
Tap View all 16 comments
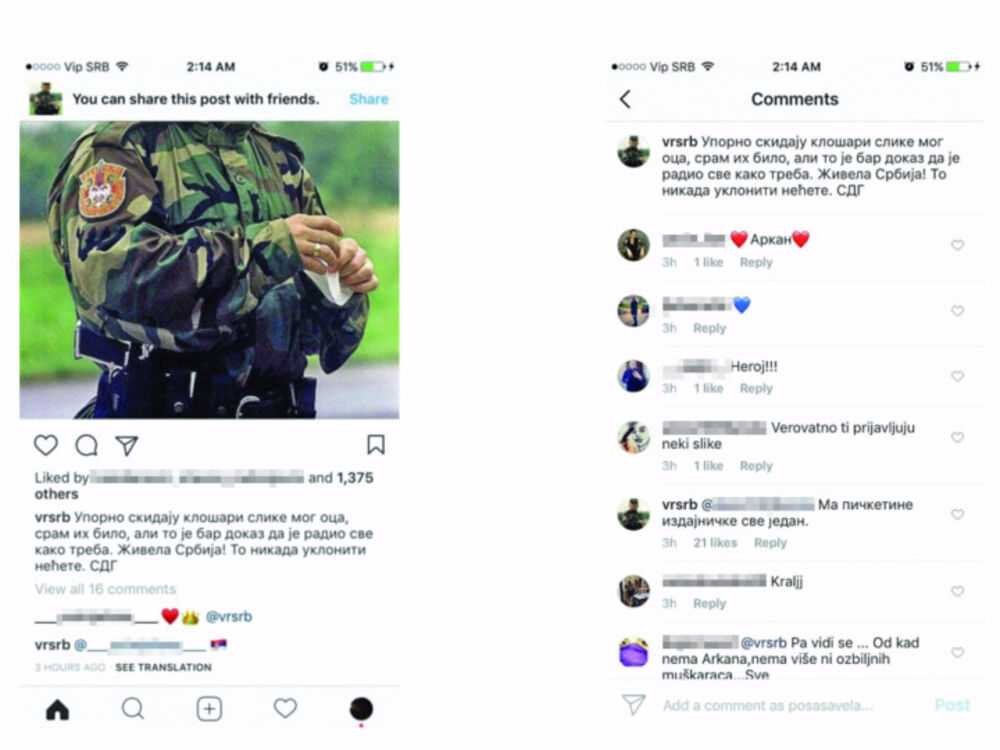point(105,589)
